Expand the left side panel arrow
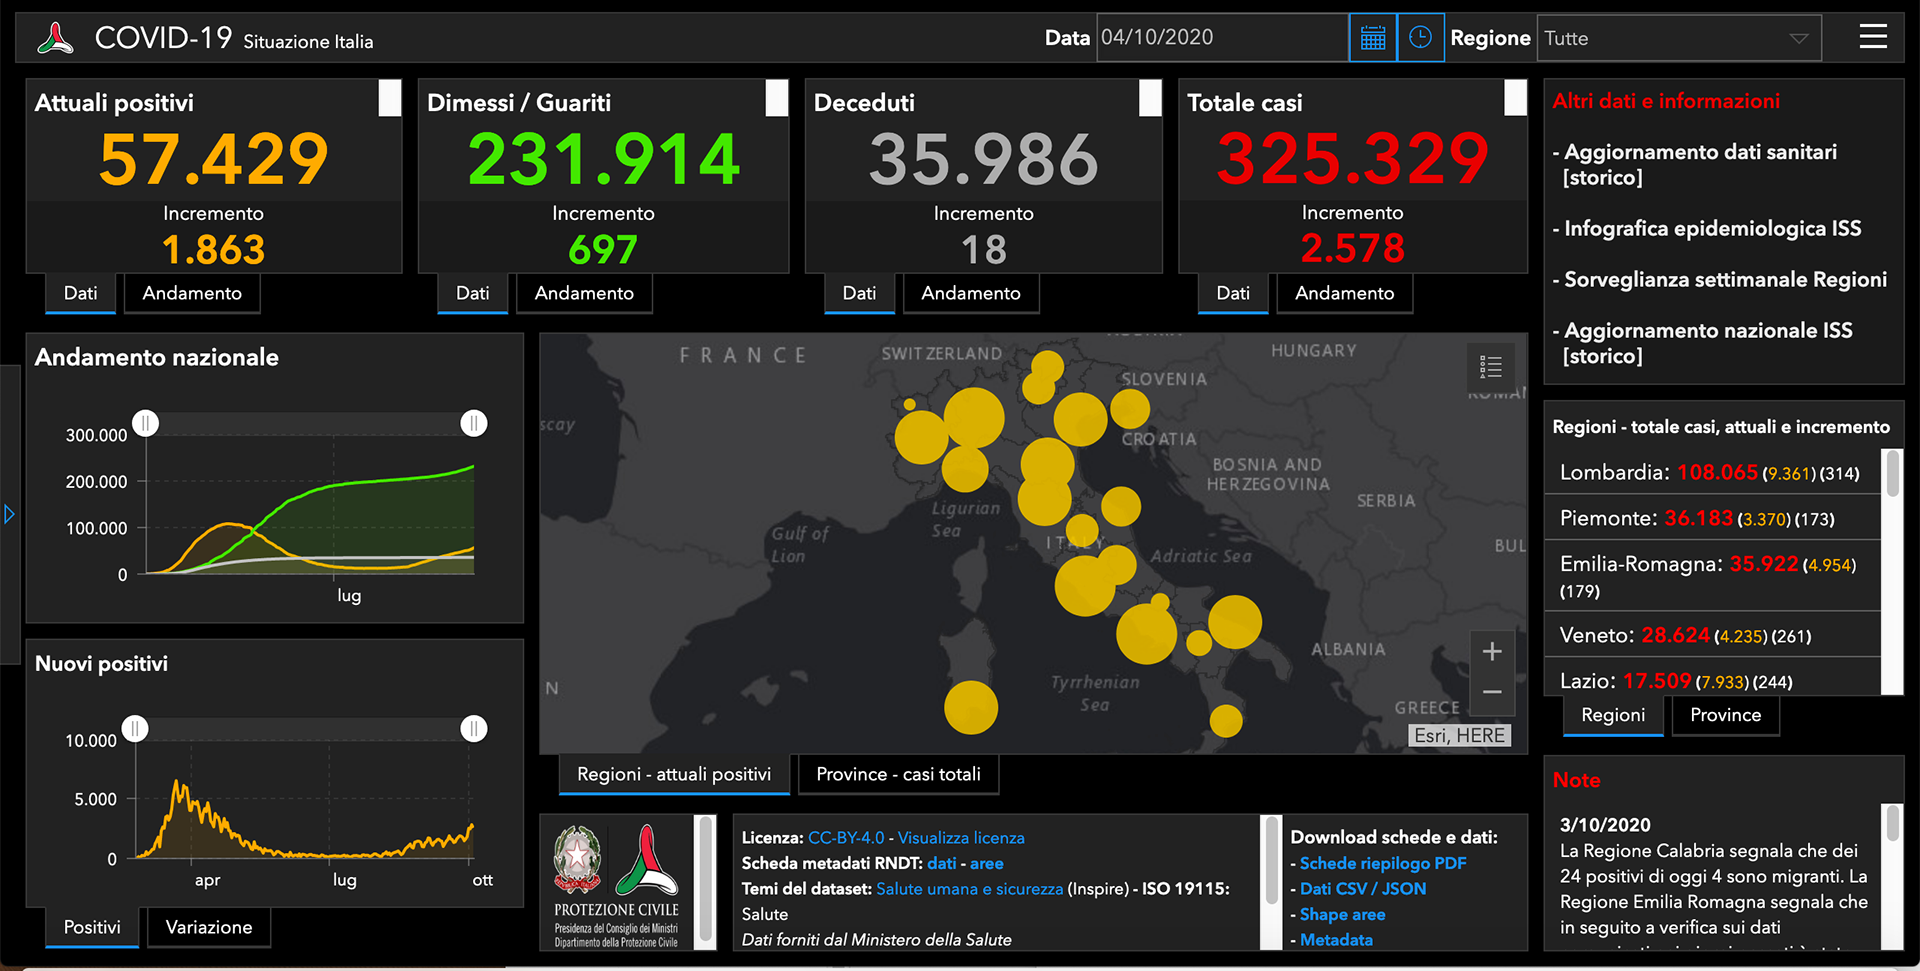 [x=9, y=514]
